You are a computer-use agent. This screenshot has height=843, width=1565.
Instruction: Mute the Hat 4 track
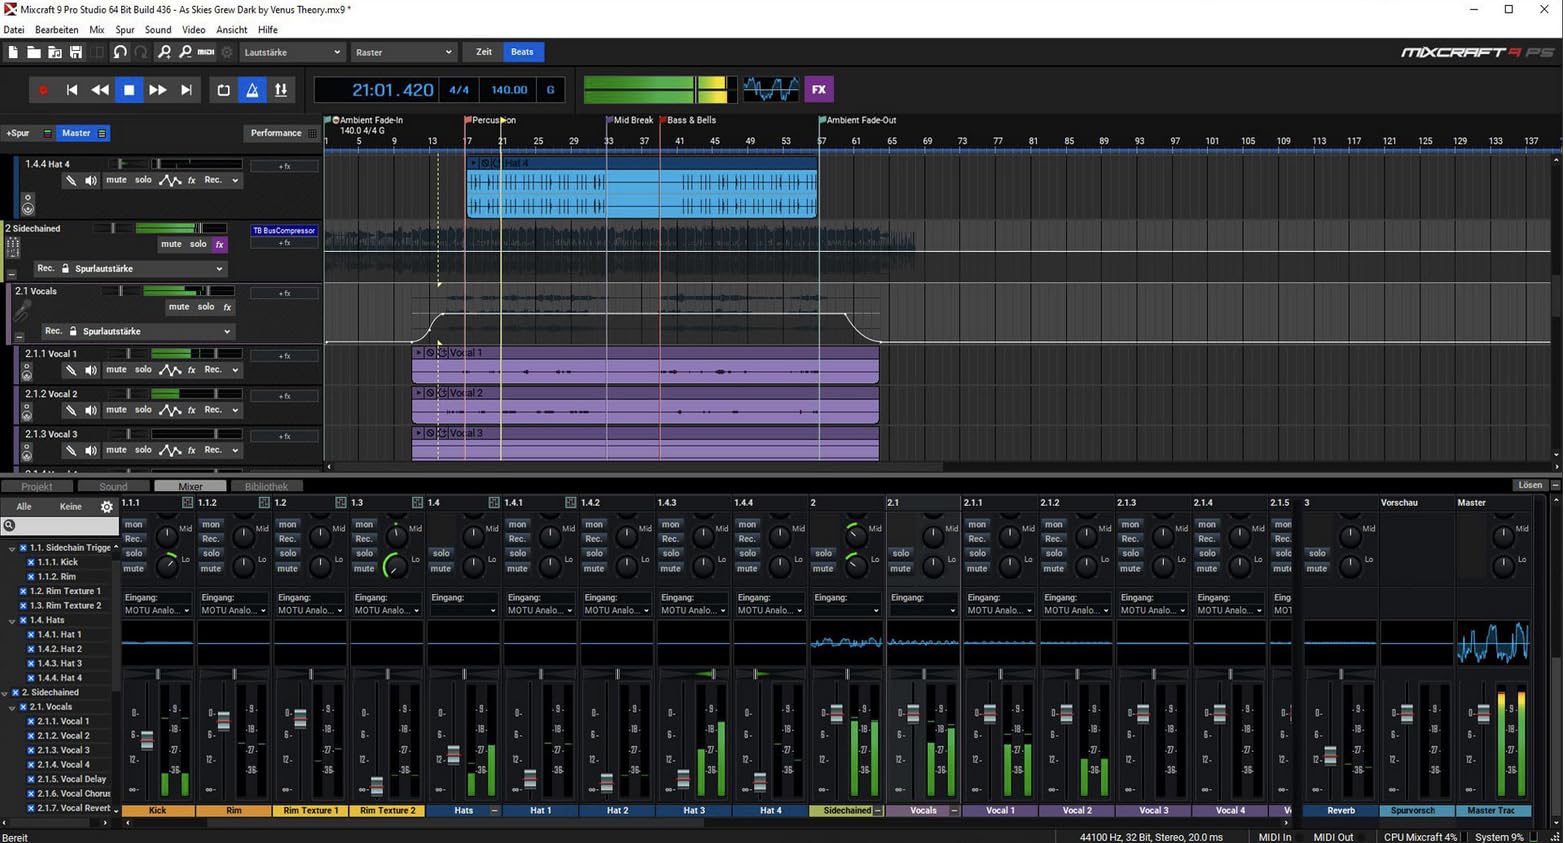(116, 180)
